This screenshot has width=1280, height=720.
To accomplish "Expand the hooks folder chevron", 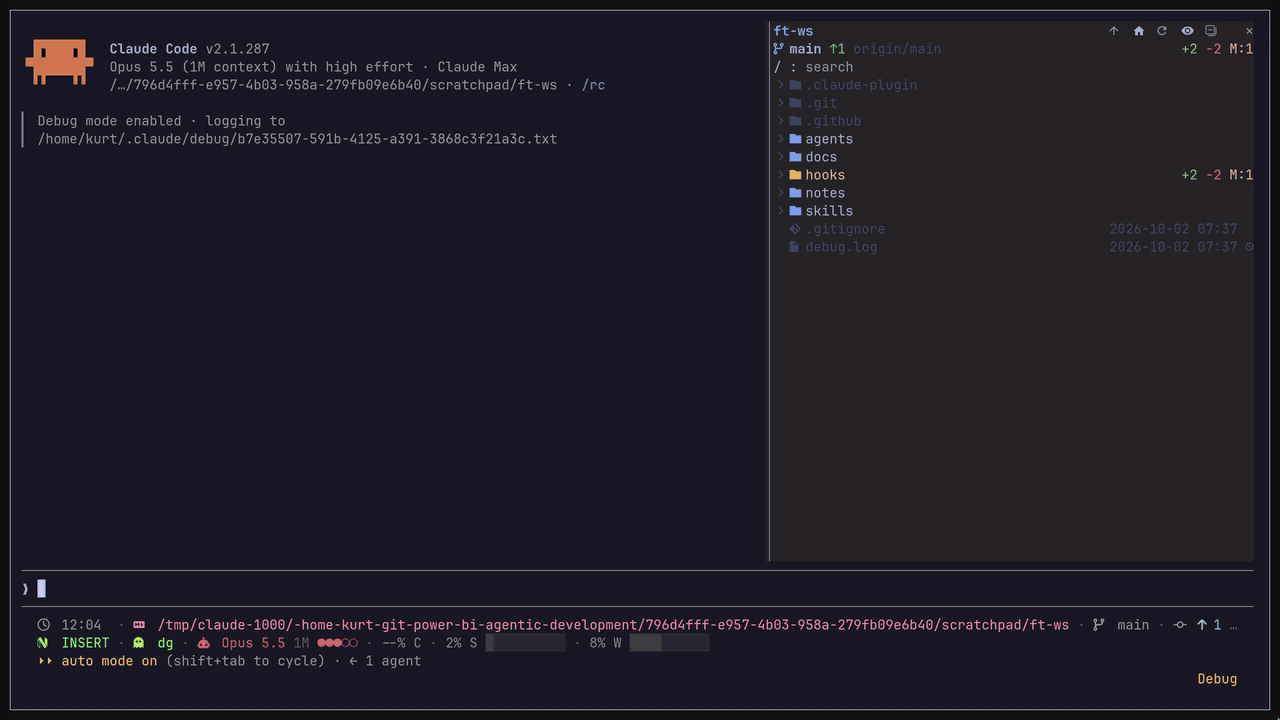I will point(780,175).
